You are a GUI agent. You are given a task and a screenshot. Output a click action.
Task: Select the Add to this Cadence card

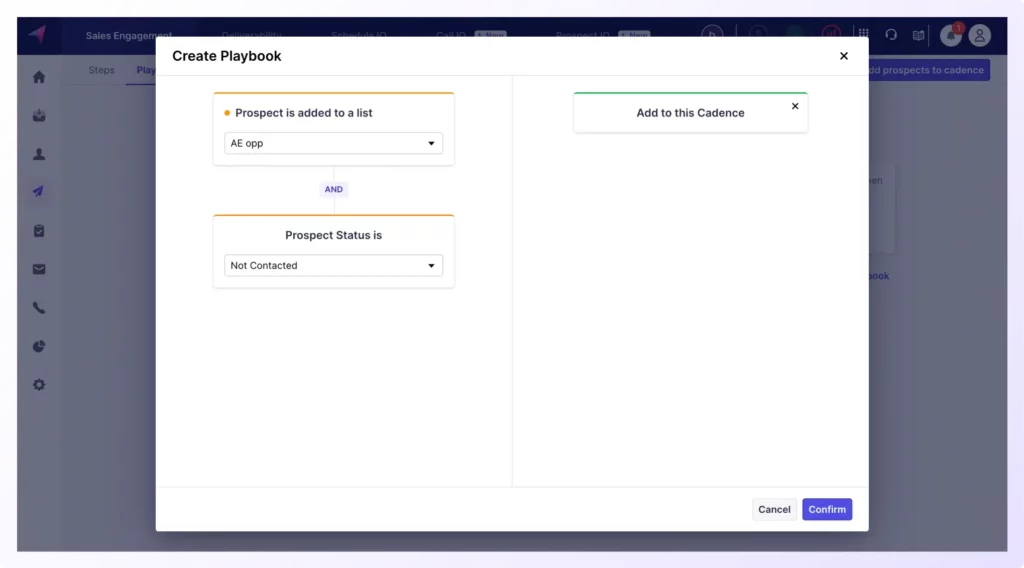tap(690, 113)
